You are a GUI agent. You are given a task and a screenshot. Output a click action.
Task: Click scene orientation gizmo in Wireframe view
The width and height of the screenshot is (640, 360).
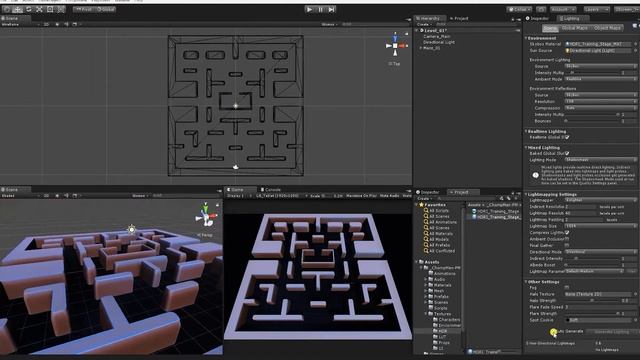(395, 46)
